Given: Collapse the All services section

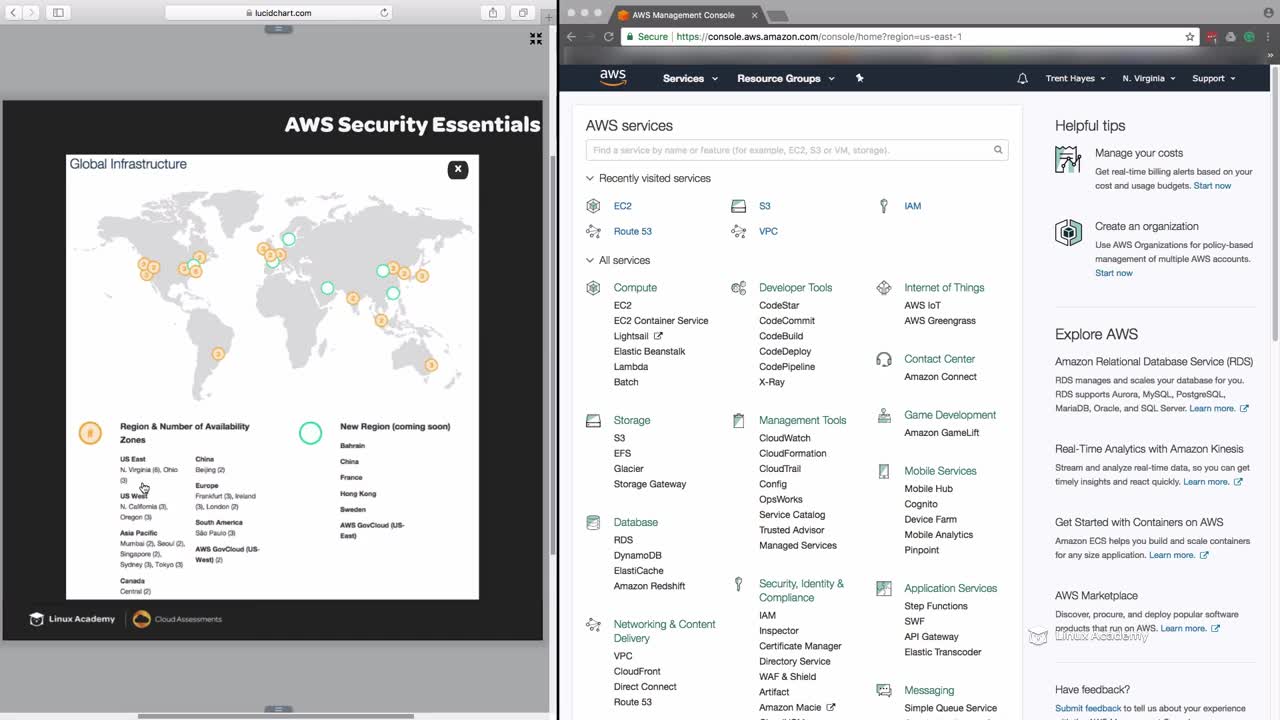Looking at the screenshot, I should click(590, 261).
